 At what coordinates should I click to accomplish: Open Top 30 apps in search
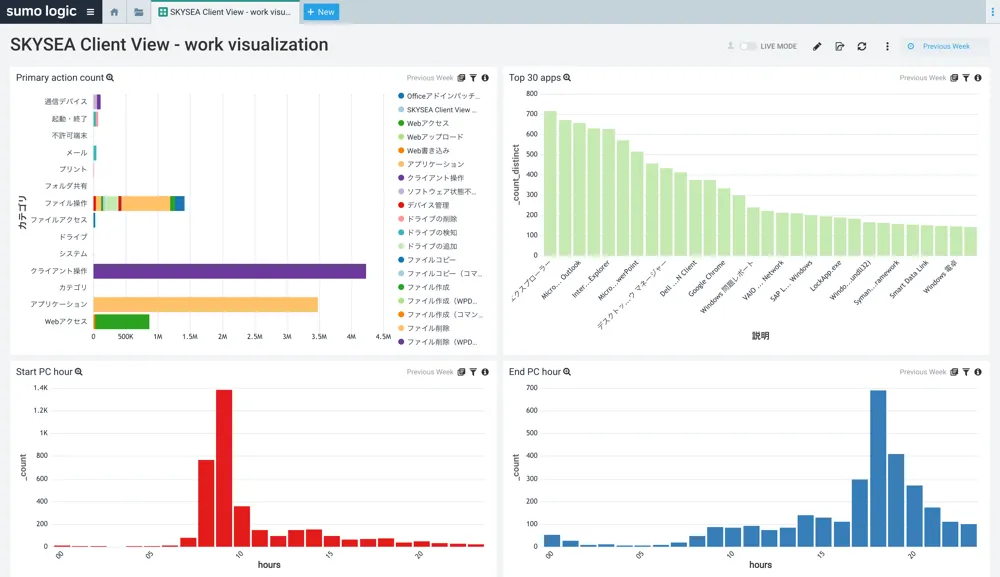[x=567, y=78]
